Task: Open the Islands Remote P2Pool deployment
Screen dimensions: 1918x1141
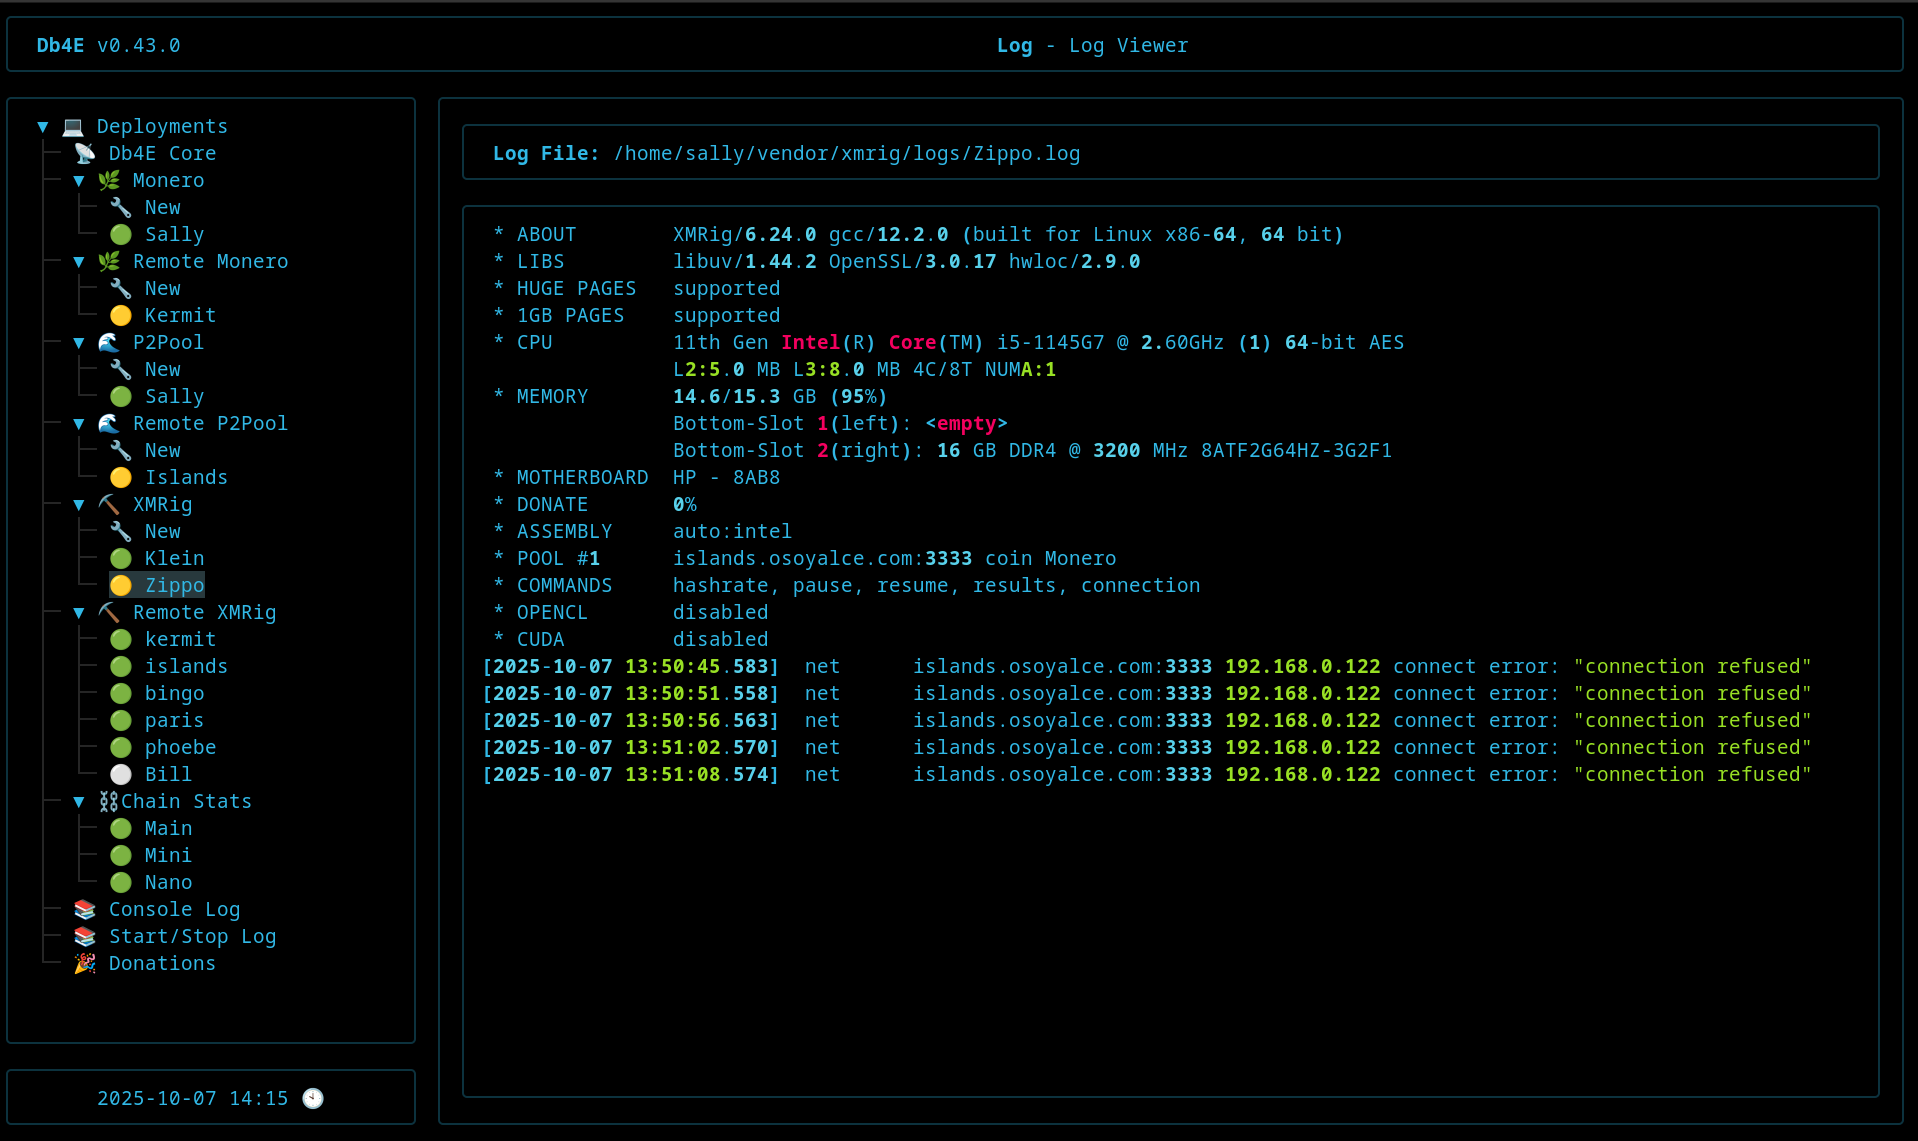Action: [186, 477]
